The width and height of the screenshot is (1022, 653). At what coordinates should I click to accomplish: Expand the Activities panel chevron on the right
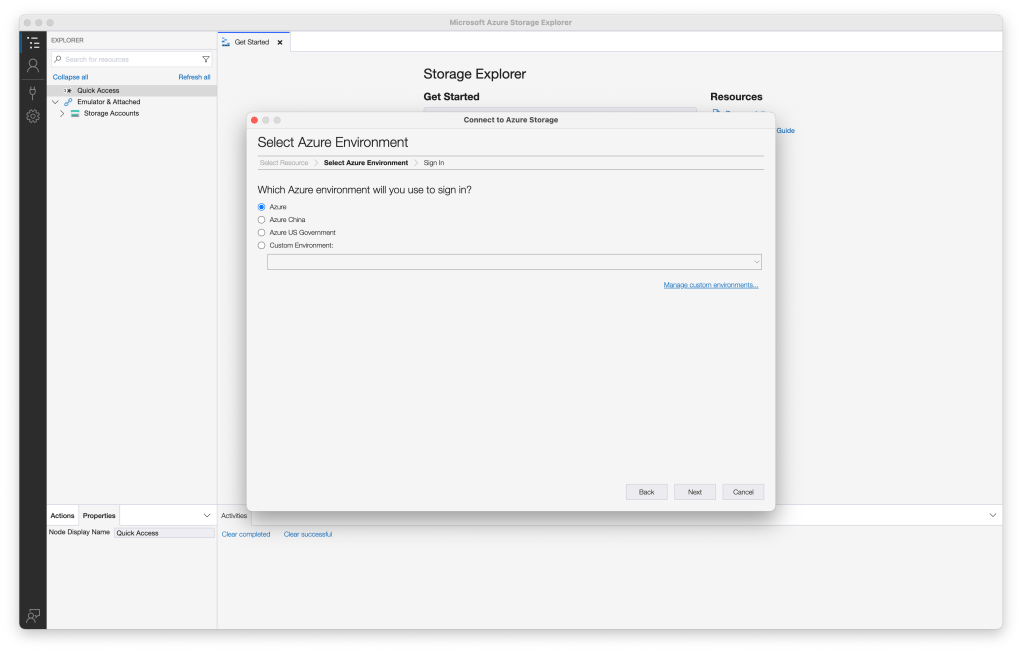pos(991,515)
